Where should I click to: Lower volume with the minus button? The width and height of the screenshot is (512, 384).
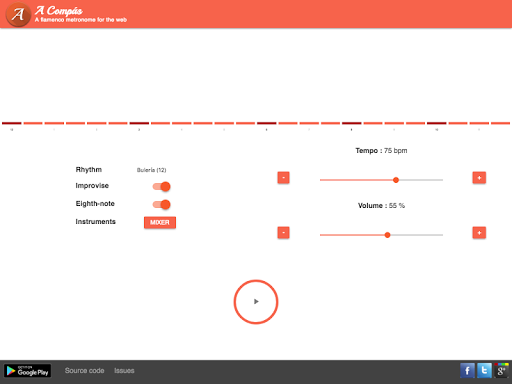pyautogui.click(x=283, y=233)
